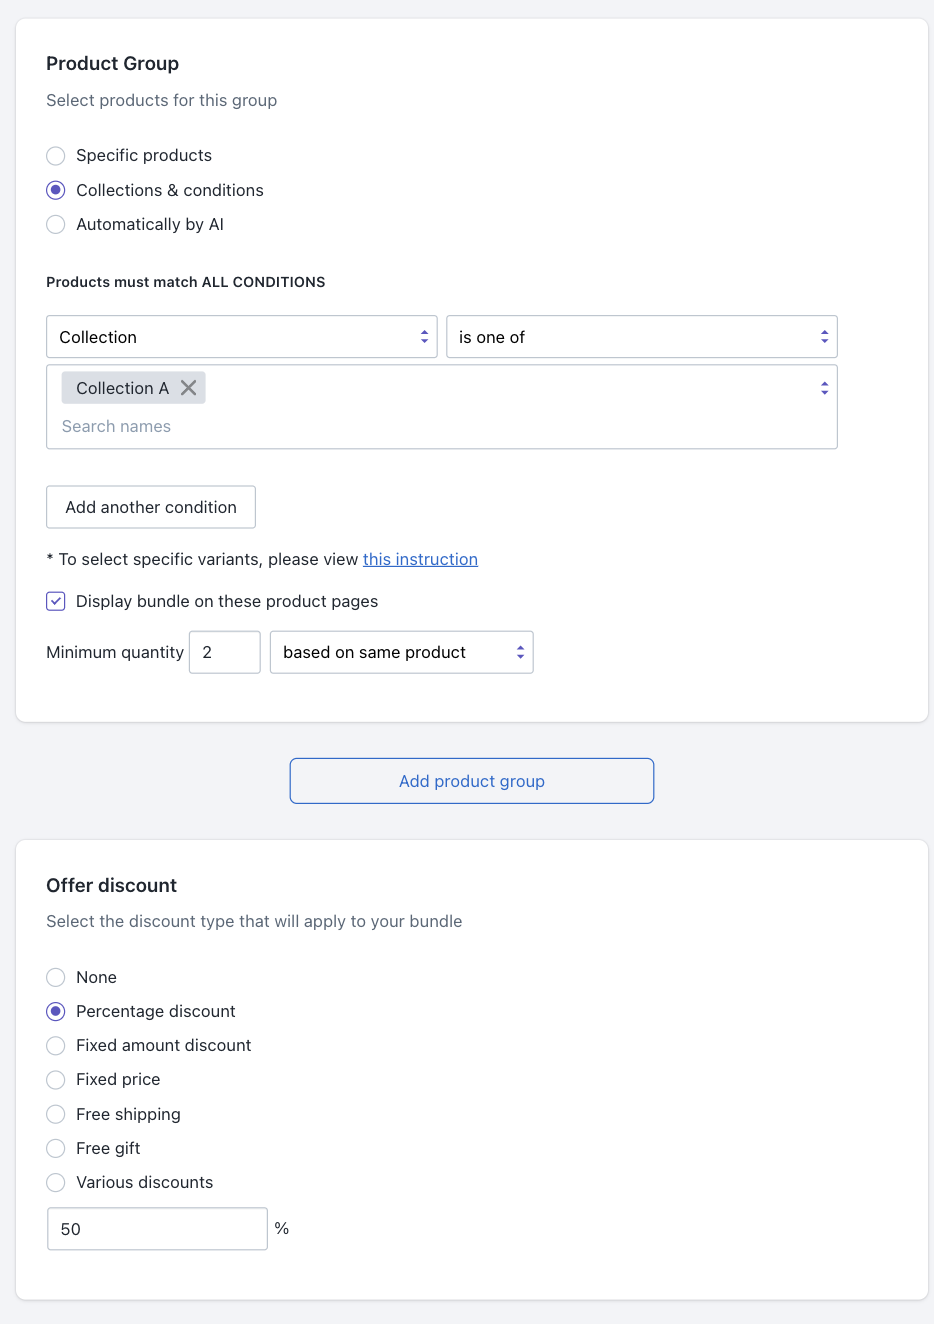The width and height of the screenshot is (934, 1324).
Task: Click the discount percentage input field
Action: [x=157, y=1229]
